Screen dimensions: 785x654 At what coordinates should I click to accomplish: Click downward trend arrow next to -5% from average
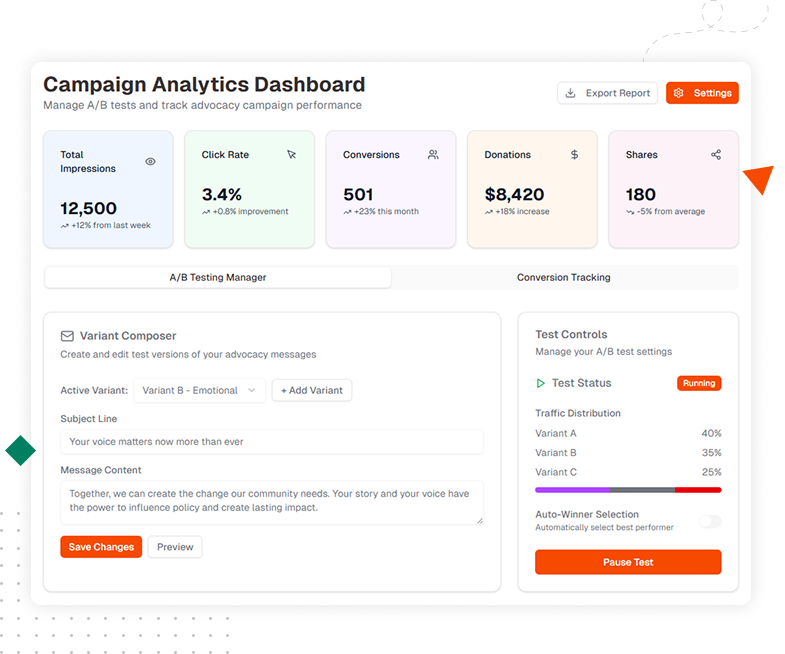click(630, 212)
